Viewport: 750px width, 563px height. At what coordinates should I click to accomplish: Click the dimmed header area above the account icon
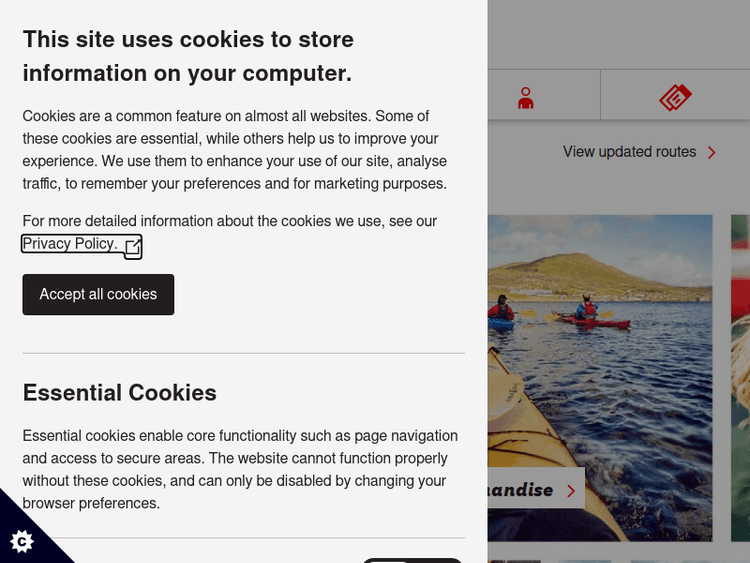(618, 34)
